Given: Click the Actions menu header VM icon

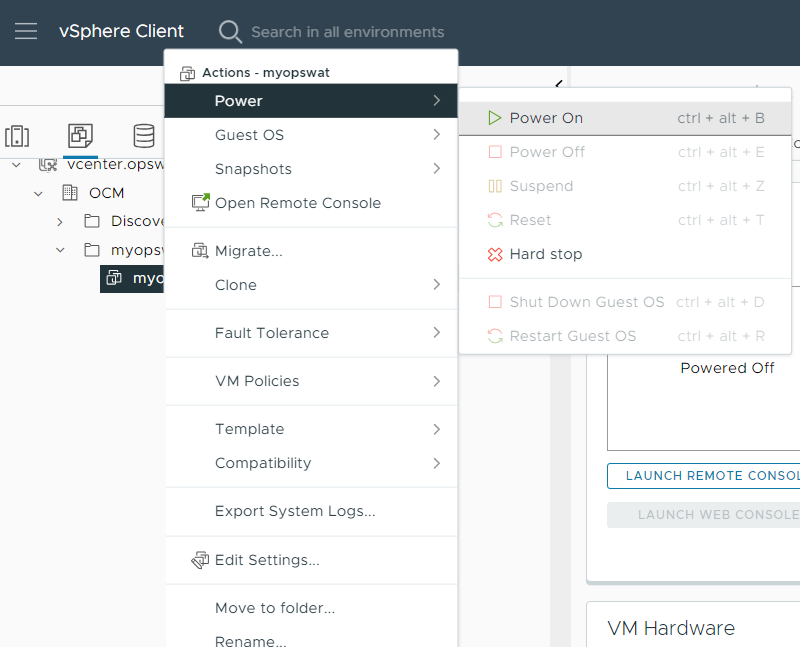Looking at the screenshot, I should coord(187,73).
